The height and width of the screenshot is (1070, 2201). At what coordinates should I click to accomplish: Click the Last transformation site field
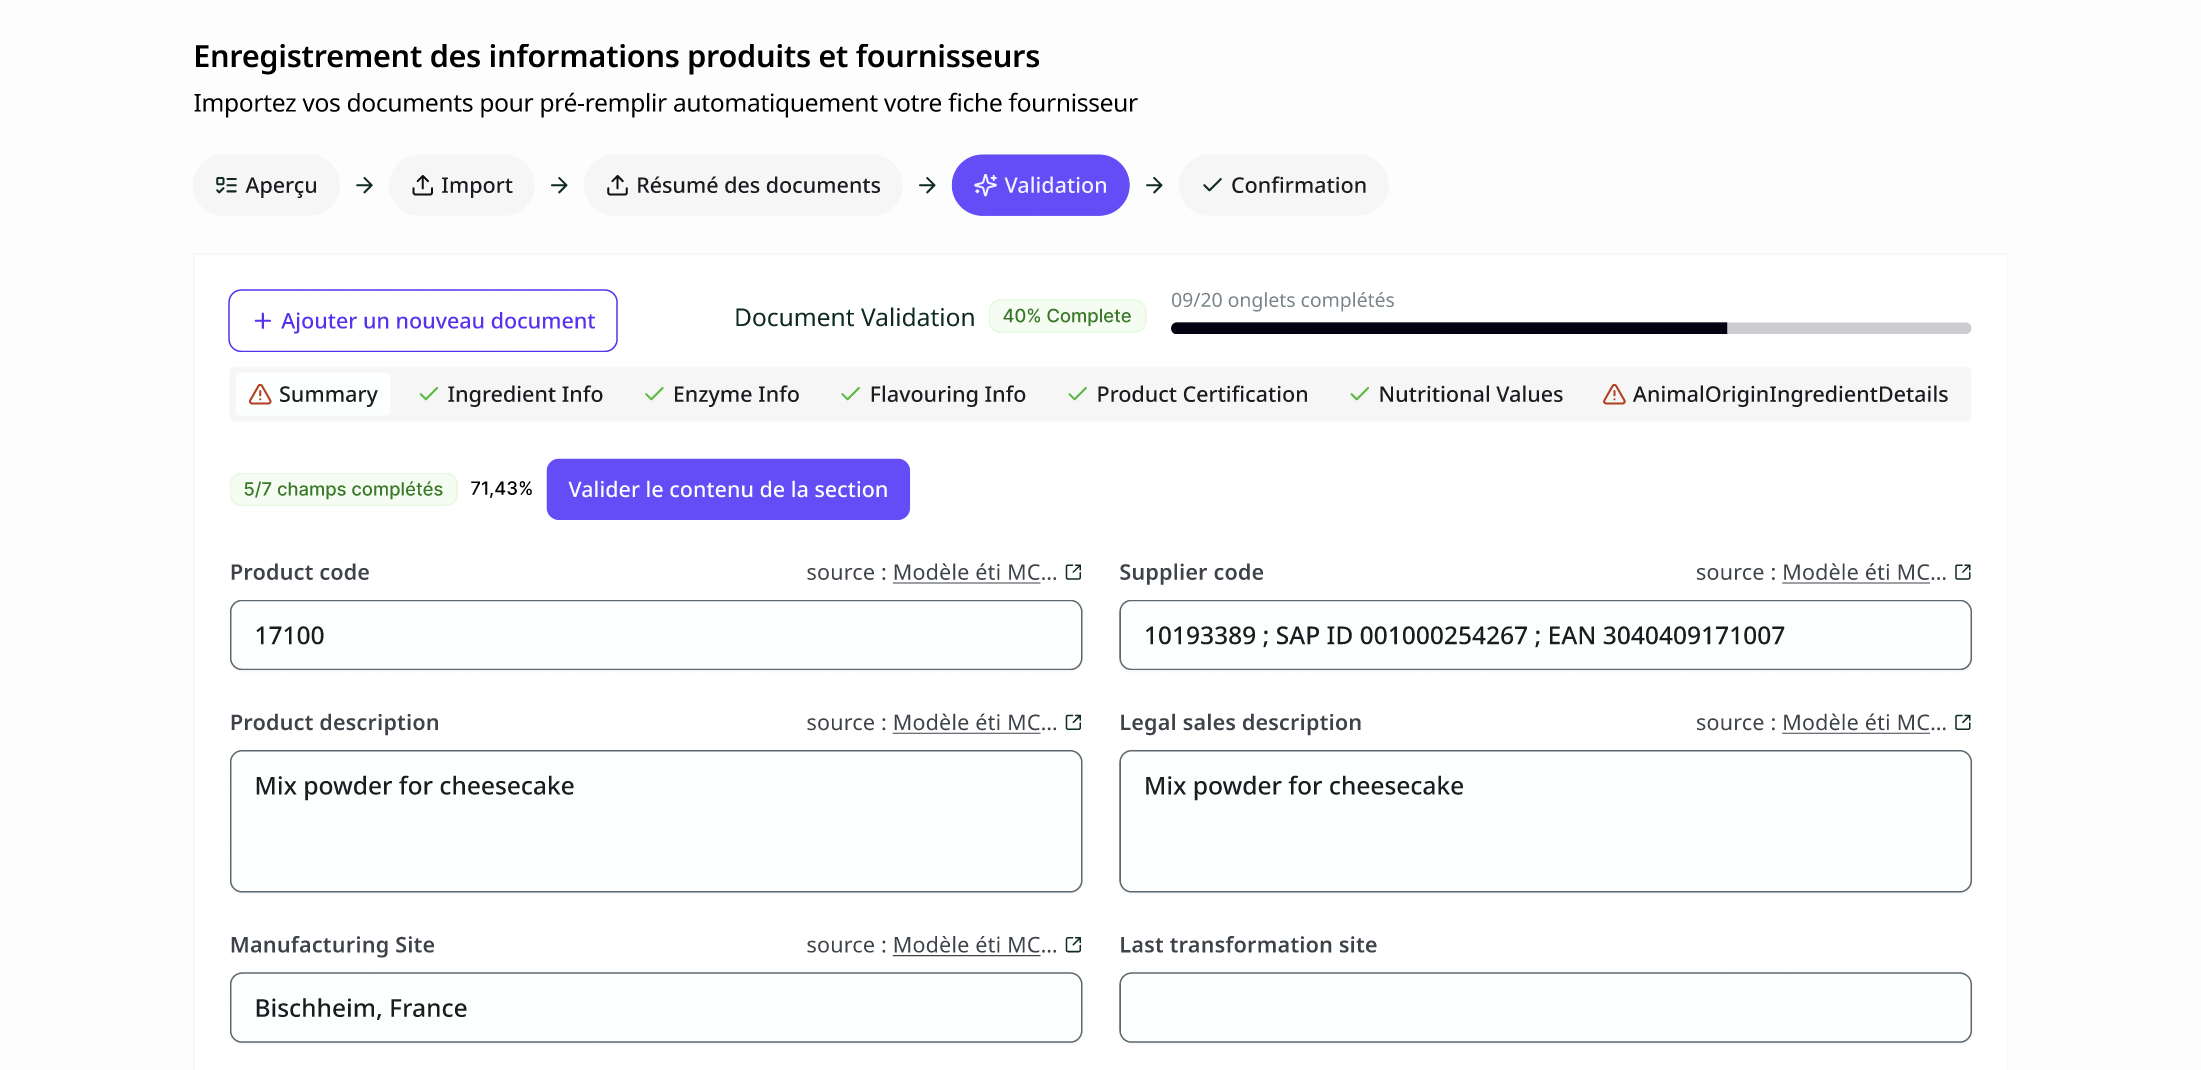click(x=1545, y=1008)
